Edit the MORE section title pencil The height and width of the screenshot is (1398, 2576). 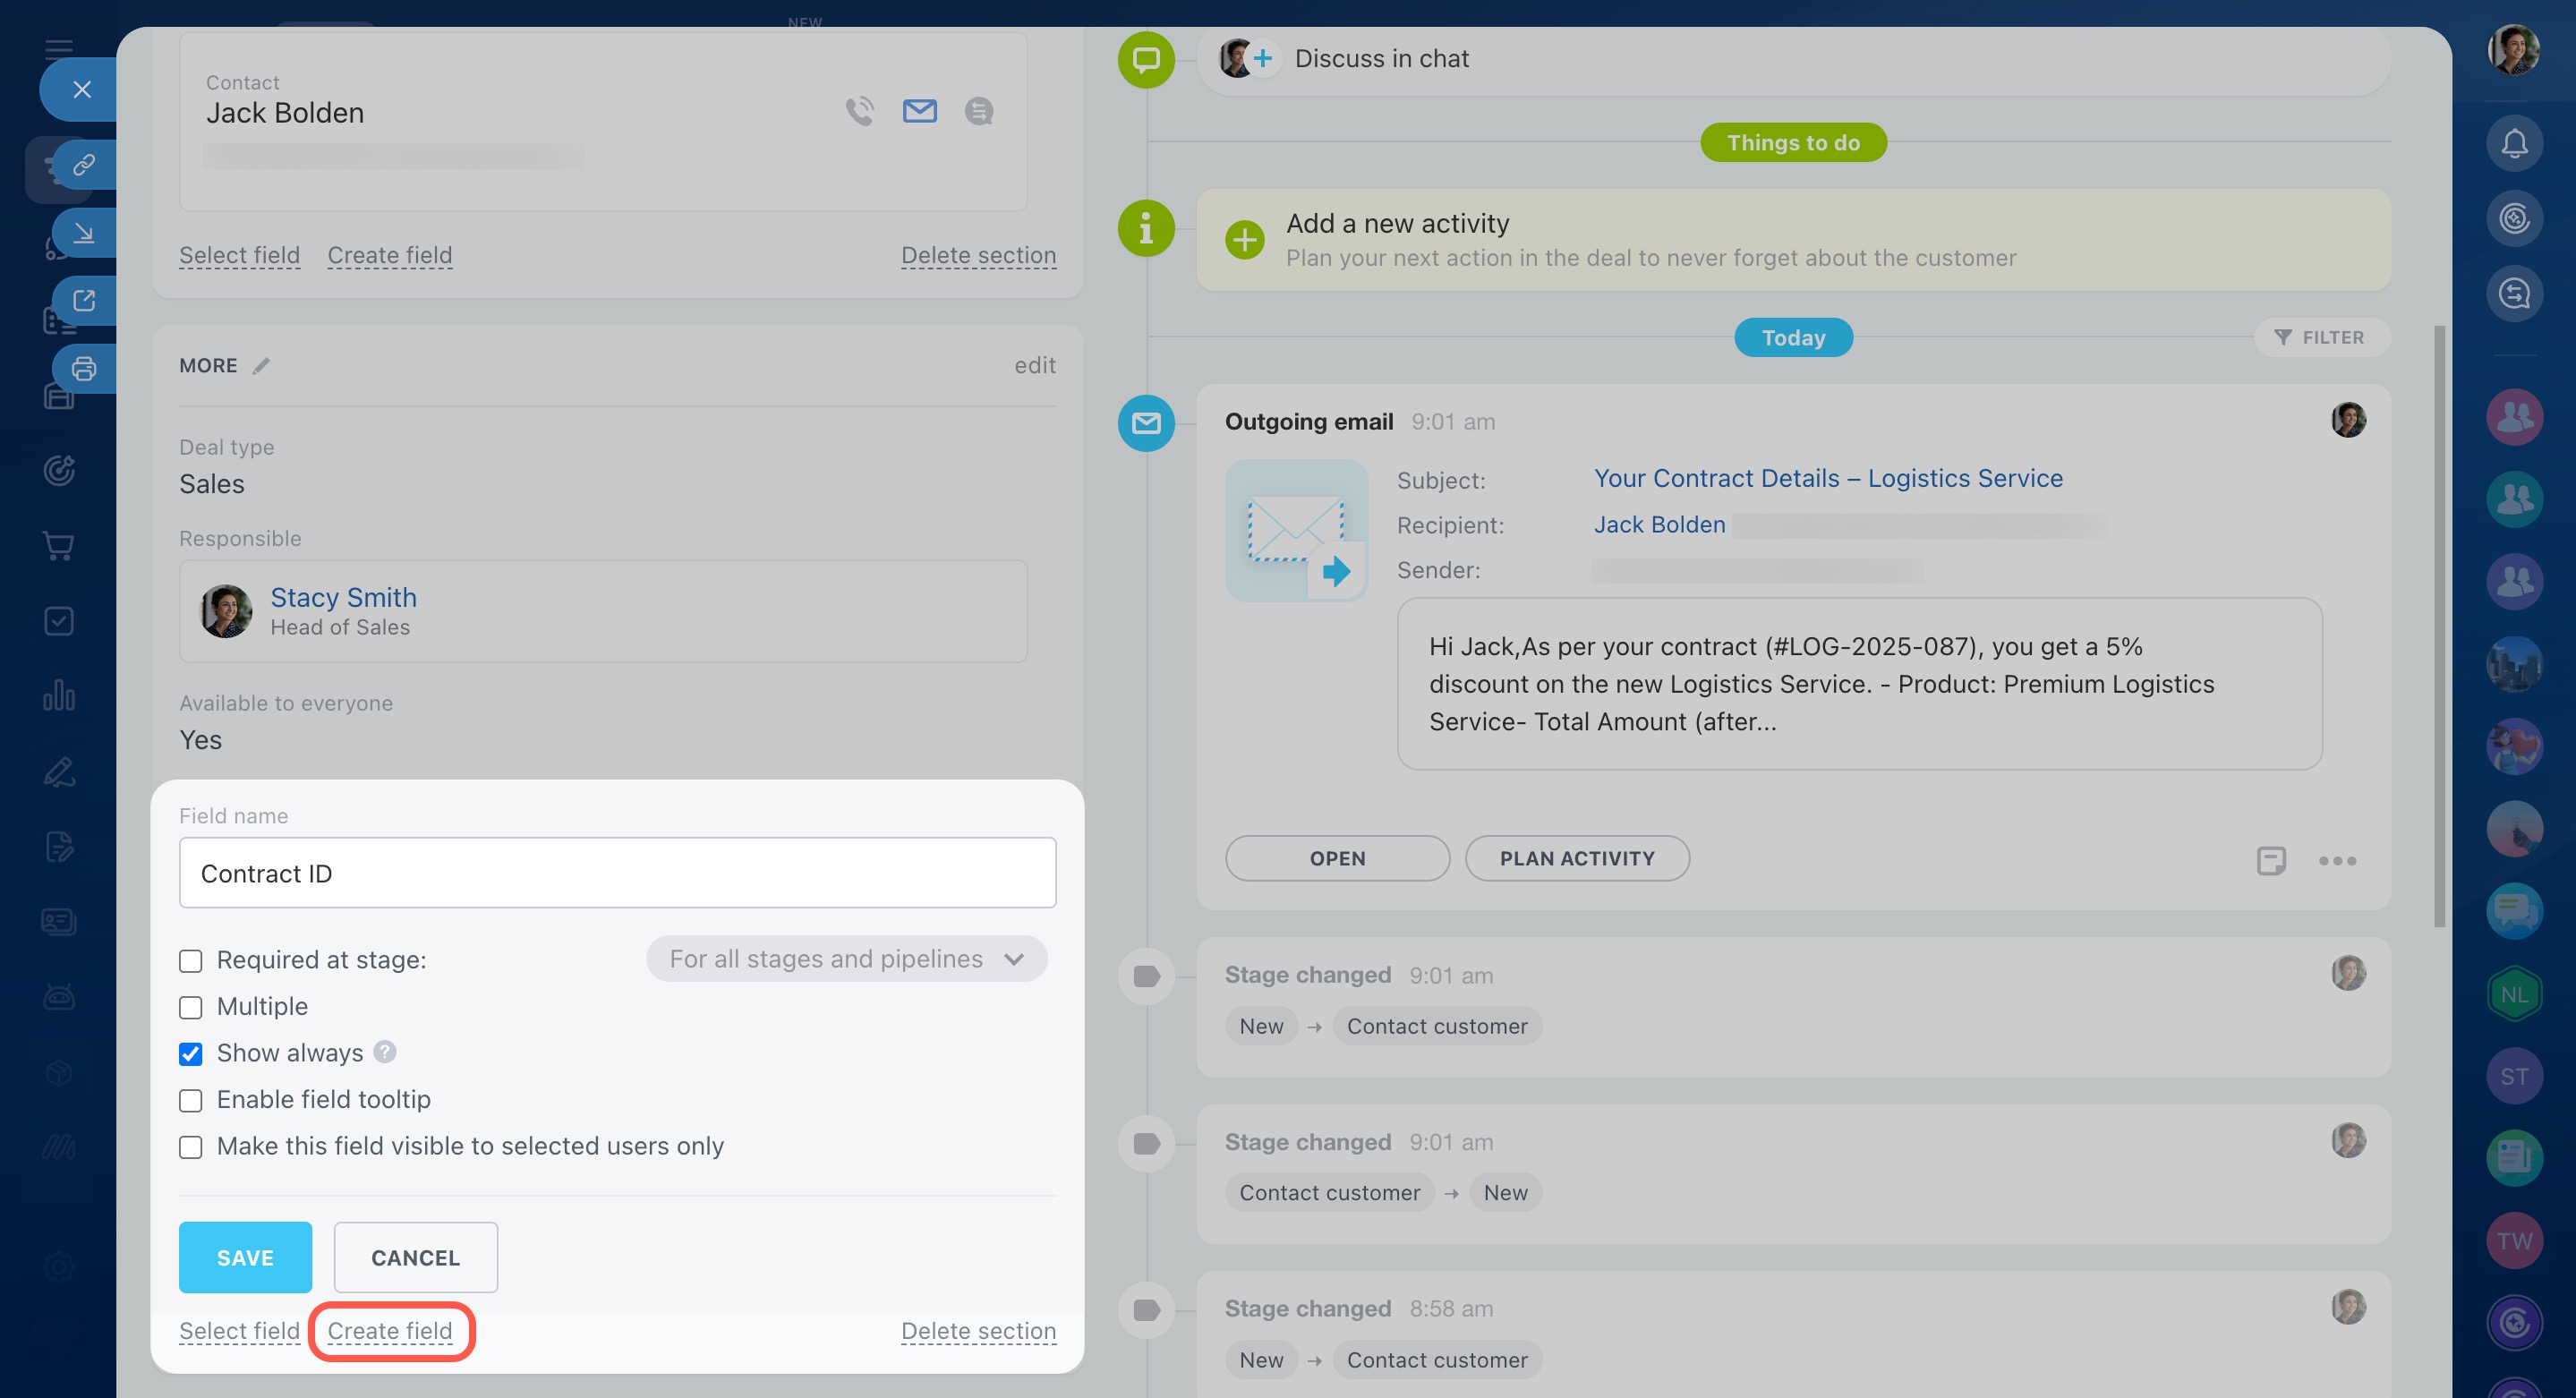(x=261, y=366)
